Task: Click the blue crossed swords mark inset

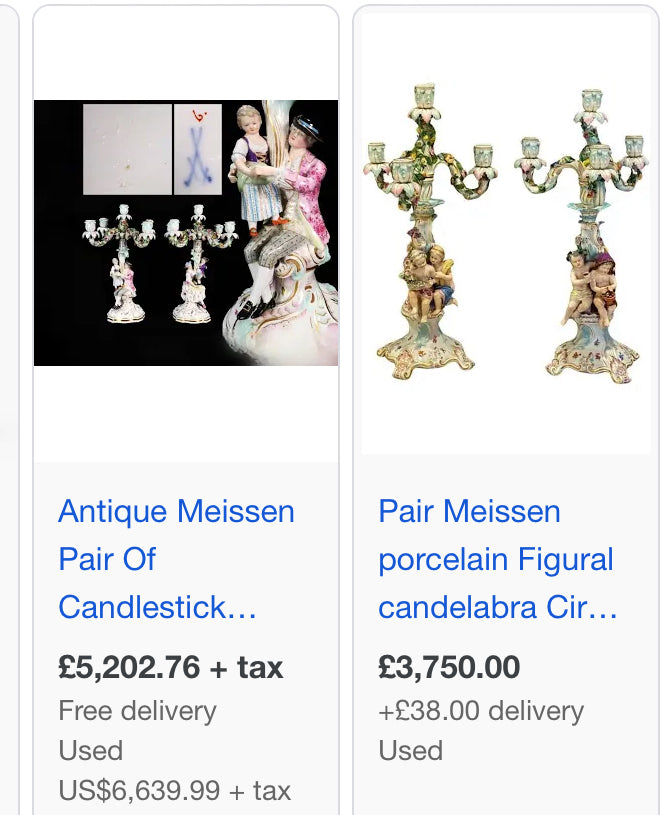Action: 198,150
